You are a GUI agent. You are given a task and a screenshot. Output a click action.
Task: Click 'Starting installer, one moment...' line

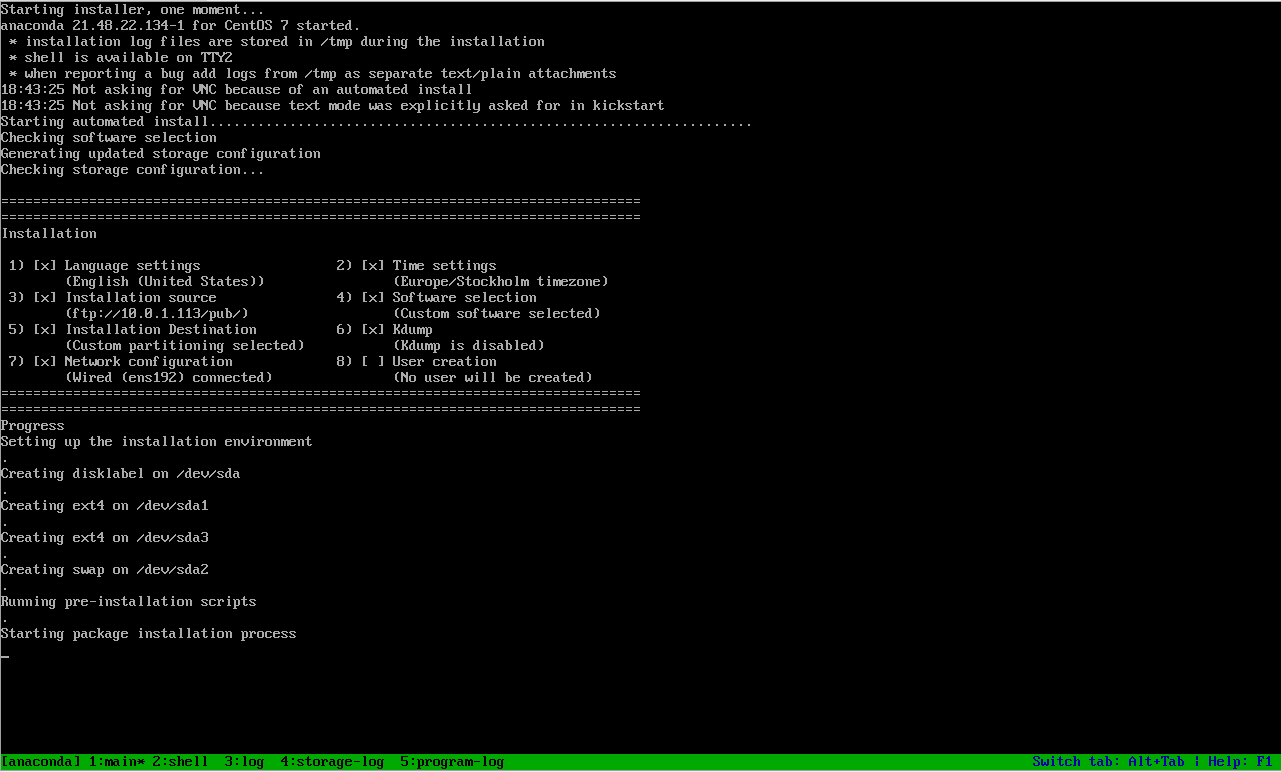click(132, 10)
